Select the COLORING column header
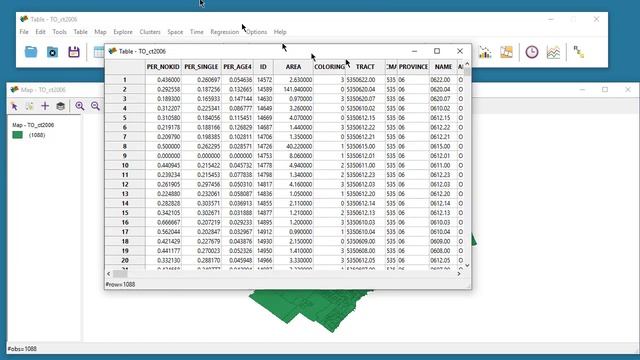 329,67
